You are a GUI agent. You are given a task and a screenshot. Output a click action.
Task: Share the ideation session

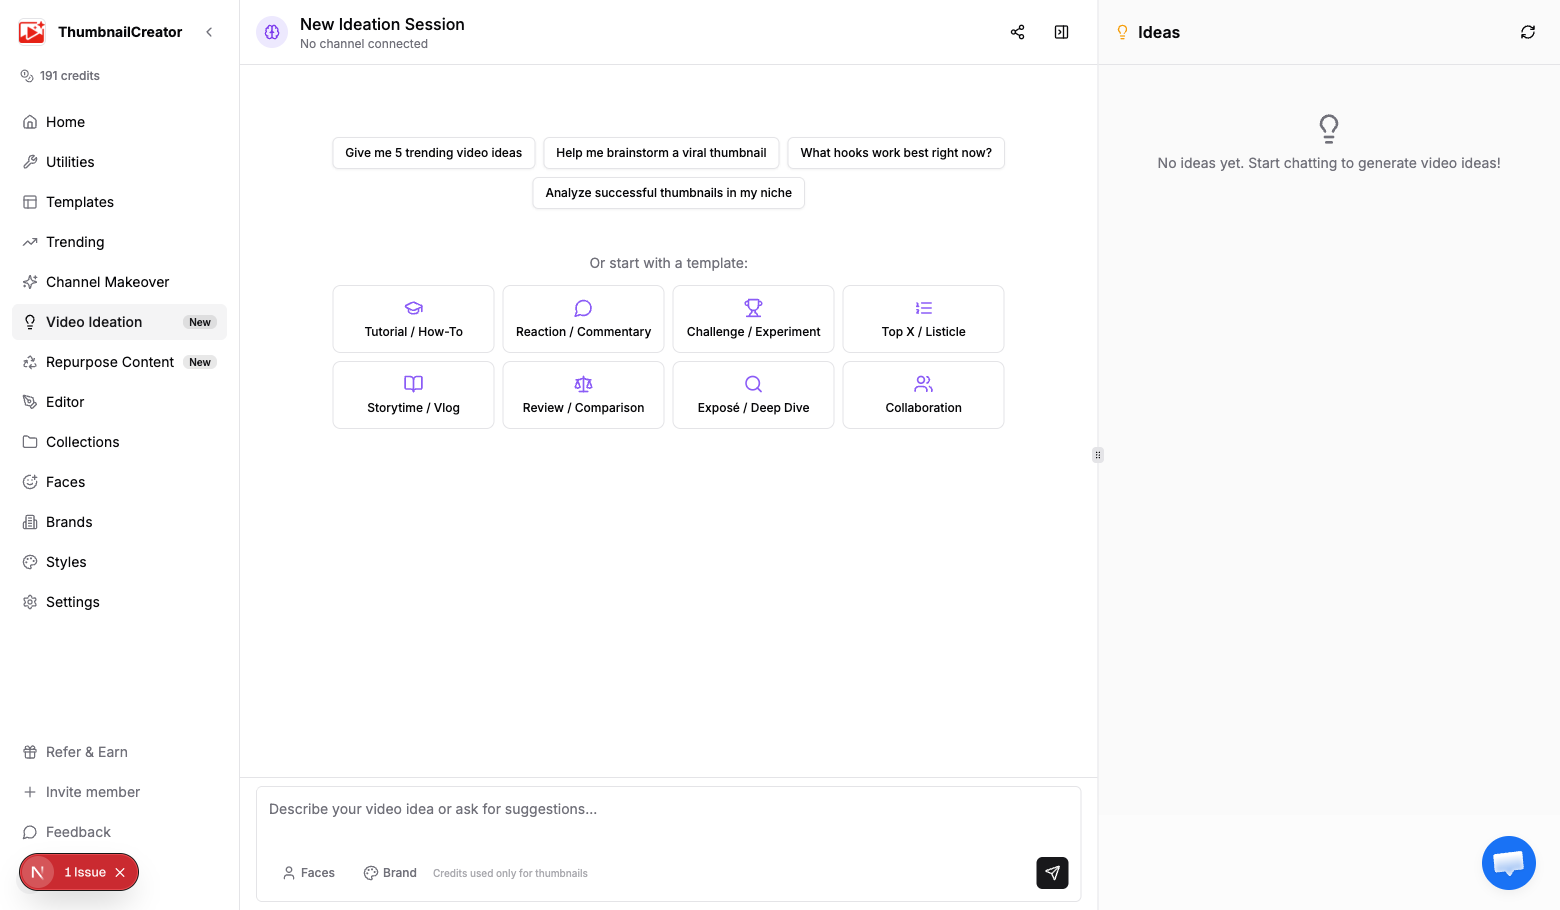pos(1017,32)
